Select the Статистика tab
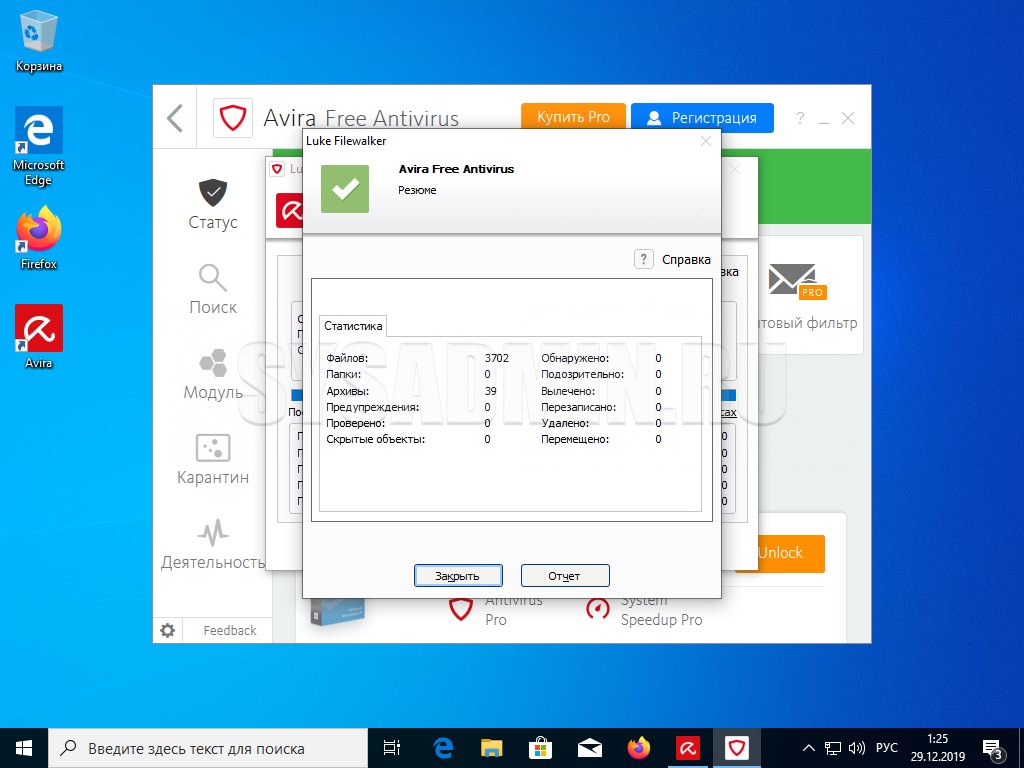This screenshot has width=1024, height=768. pos(353,326)
